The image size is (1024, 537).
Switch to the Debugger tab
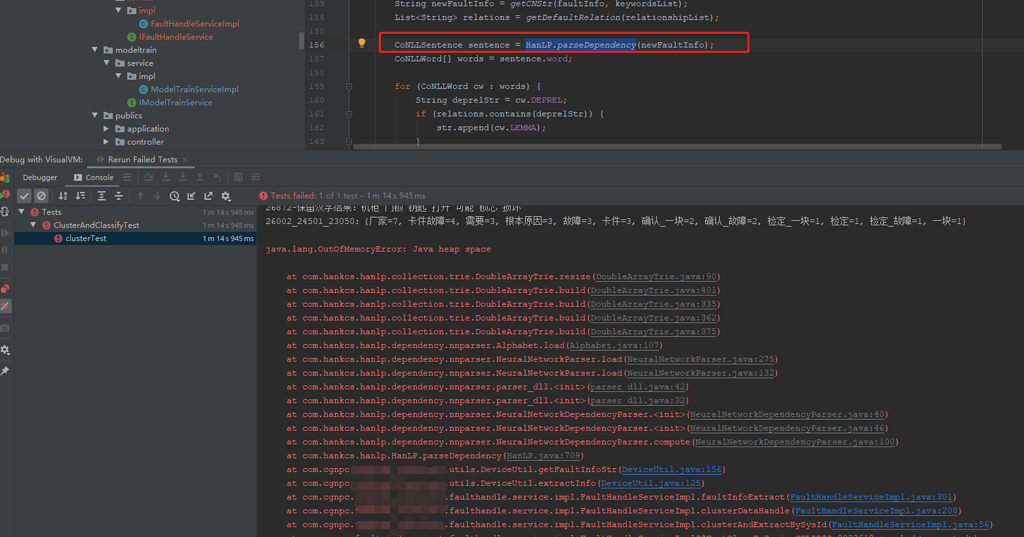40,177
